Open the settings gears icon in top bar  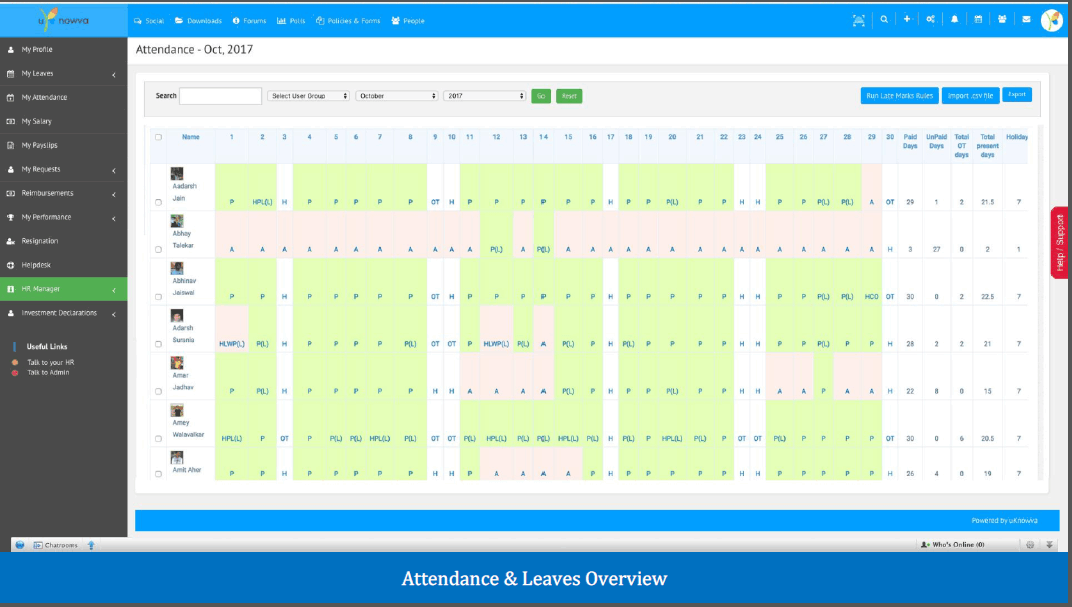pos(930,20)
